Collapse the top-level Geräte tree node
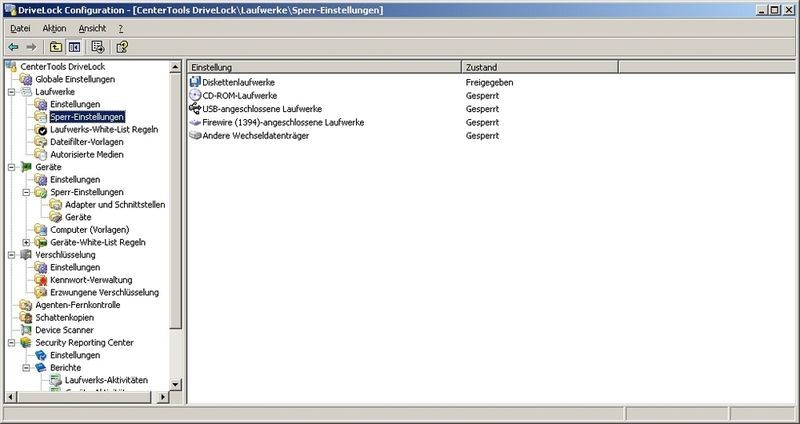800x424 pixels. 11,167
